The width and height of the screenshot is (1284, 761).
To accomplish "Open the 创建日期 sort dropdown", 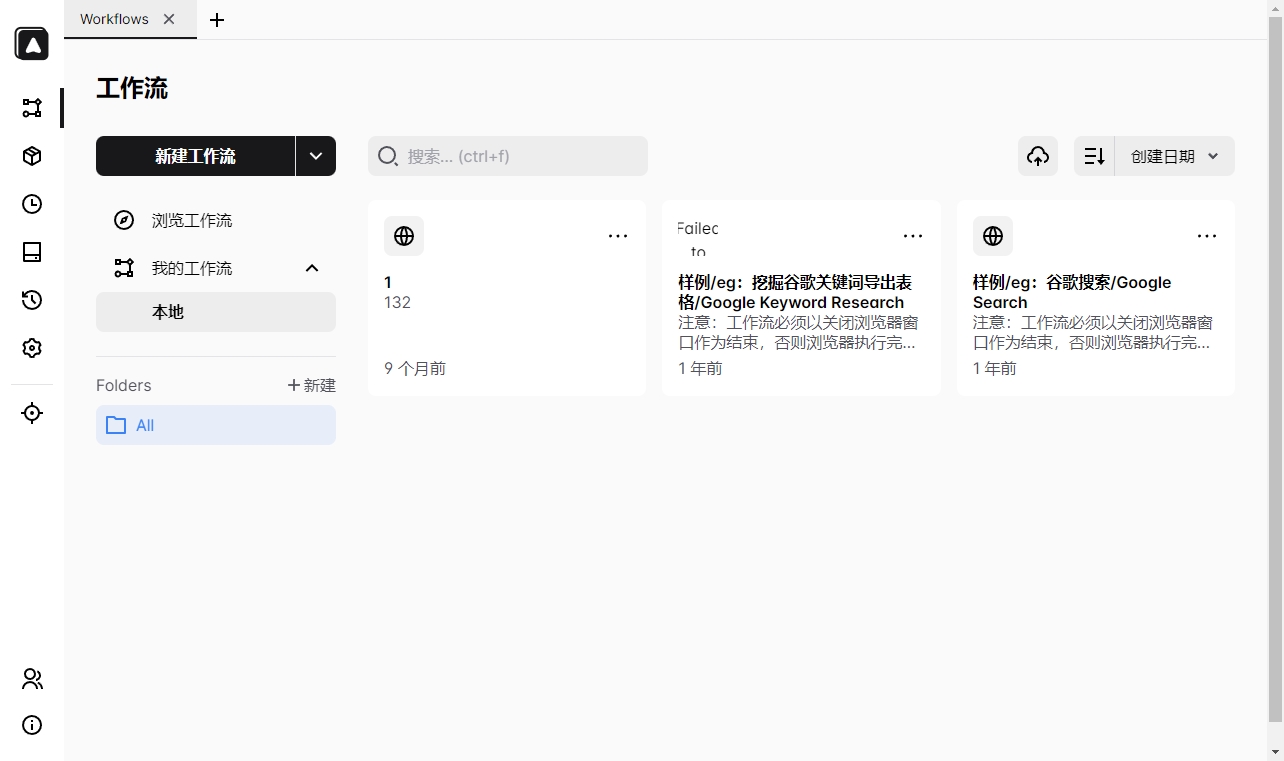I will (1175, 156).
